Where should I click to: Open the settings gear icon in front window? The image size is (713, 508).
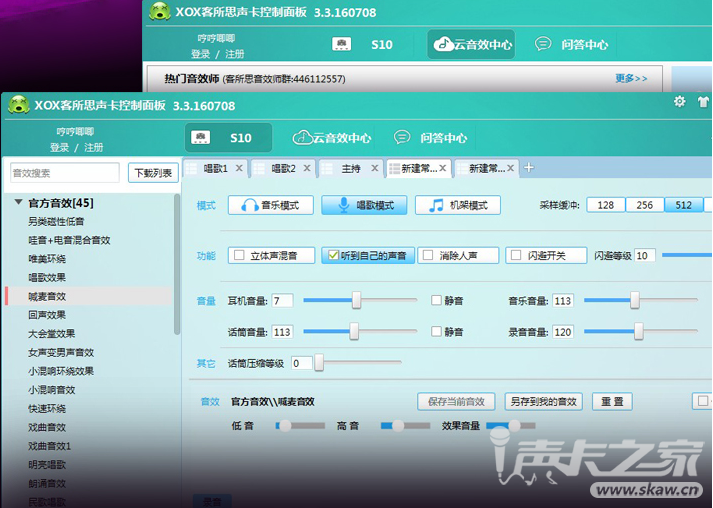(x=679, y=101)
